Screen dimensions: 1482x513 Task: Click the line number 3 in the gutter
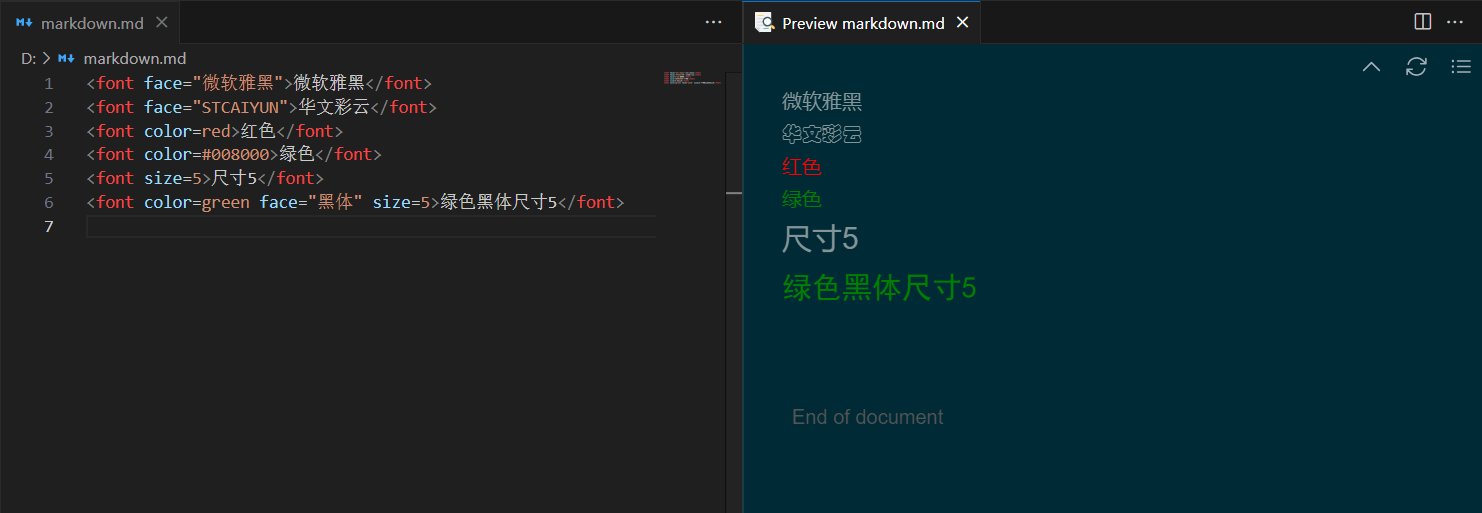pos(48,131)
